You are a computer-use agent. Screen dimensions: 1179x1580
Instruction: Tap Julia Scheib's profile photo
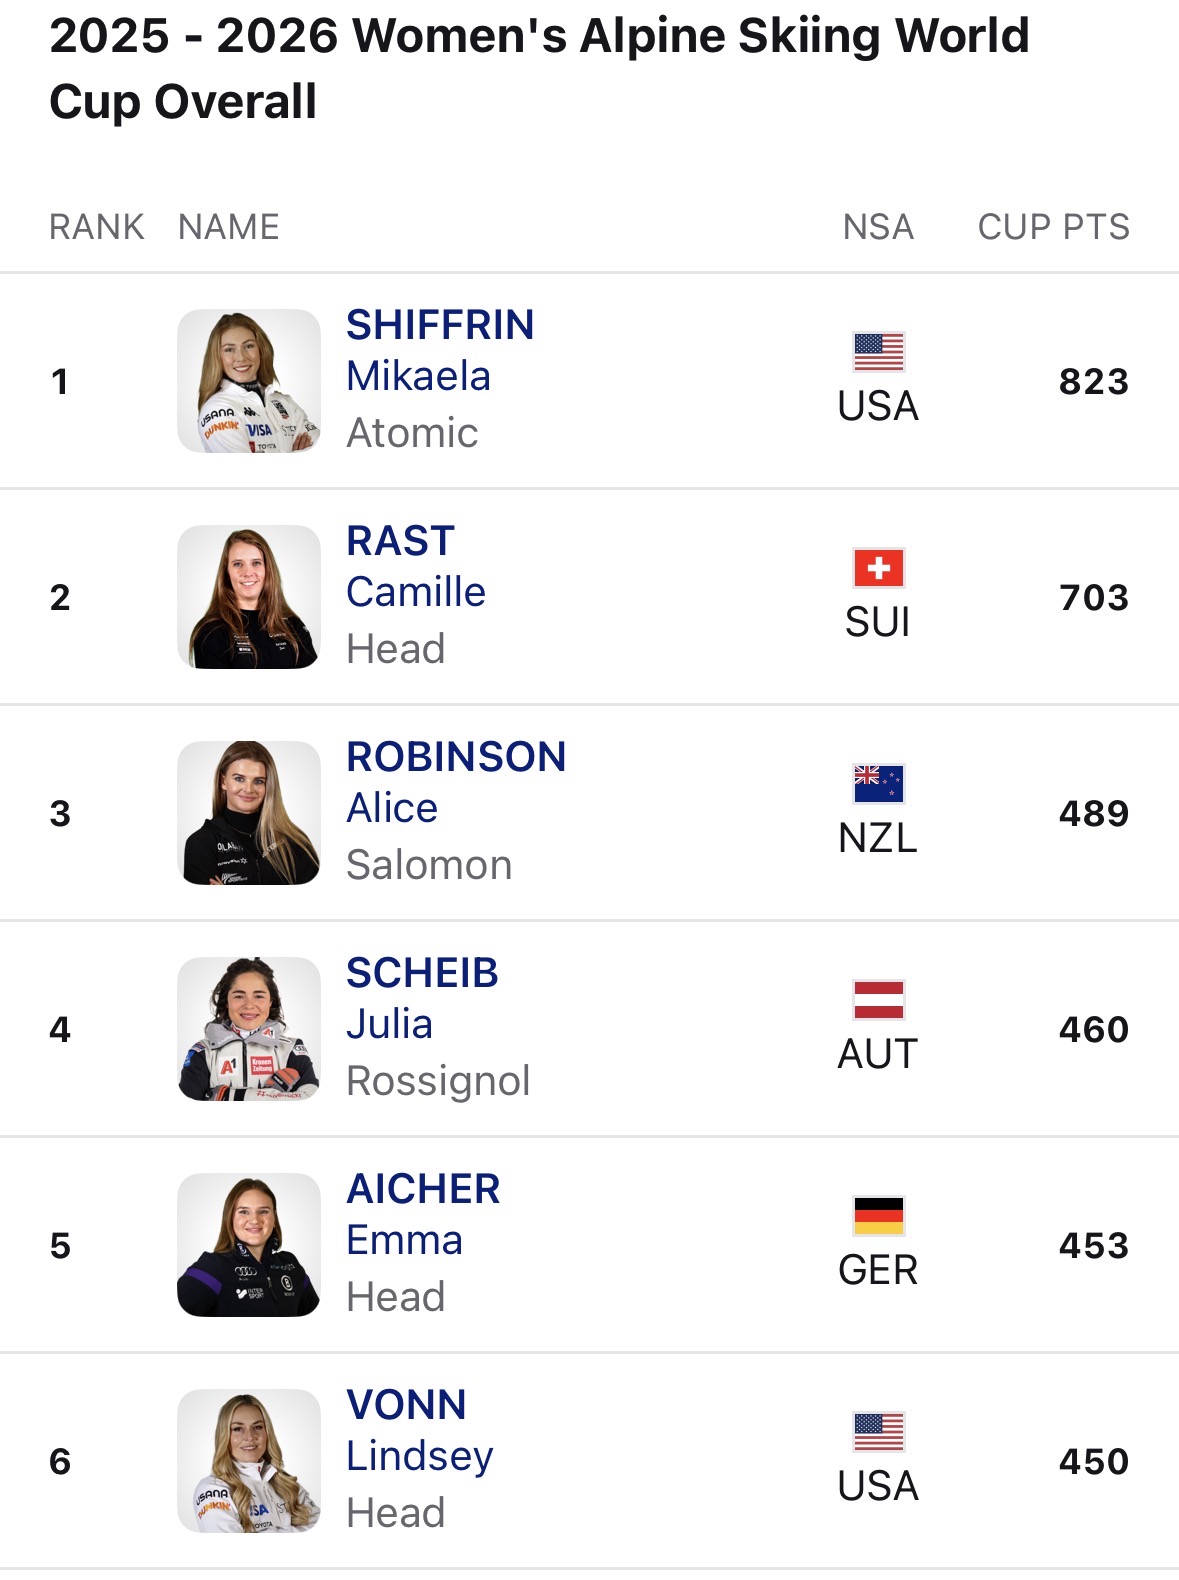click(x=249, y=1029)
